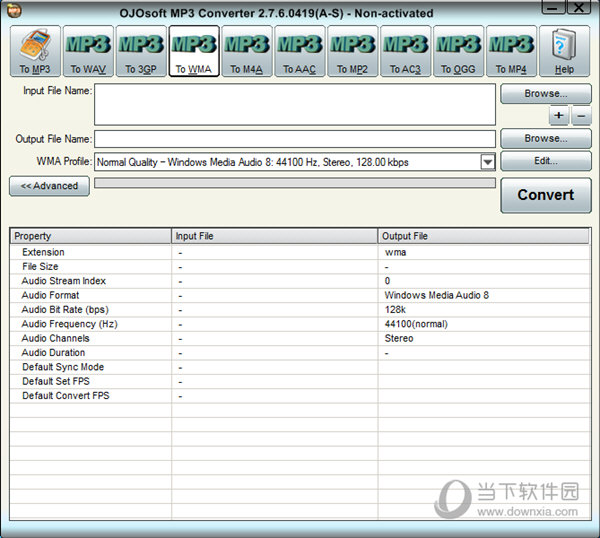Remove a file with the minus button

[581, 116]
